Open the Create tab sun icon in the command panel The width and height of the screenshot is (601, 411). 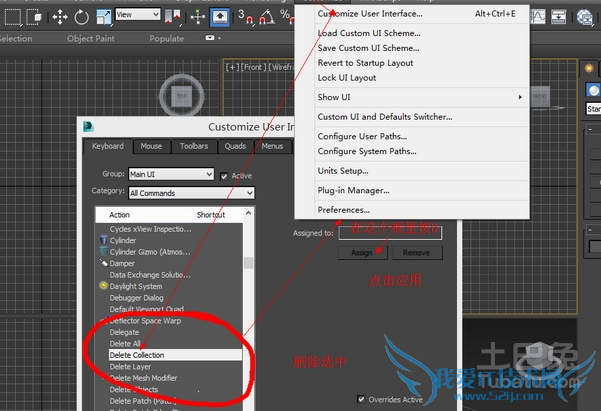[589, 69]
